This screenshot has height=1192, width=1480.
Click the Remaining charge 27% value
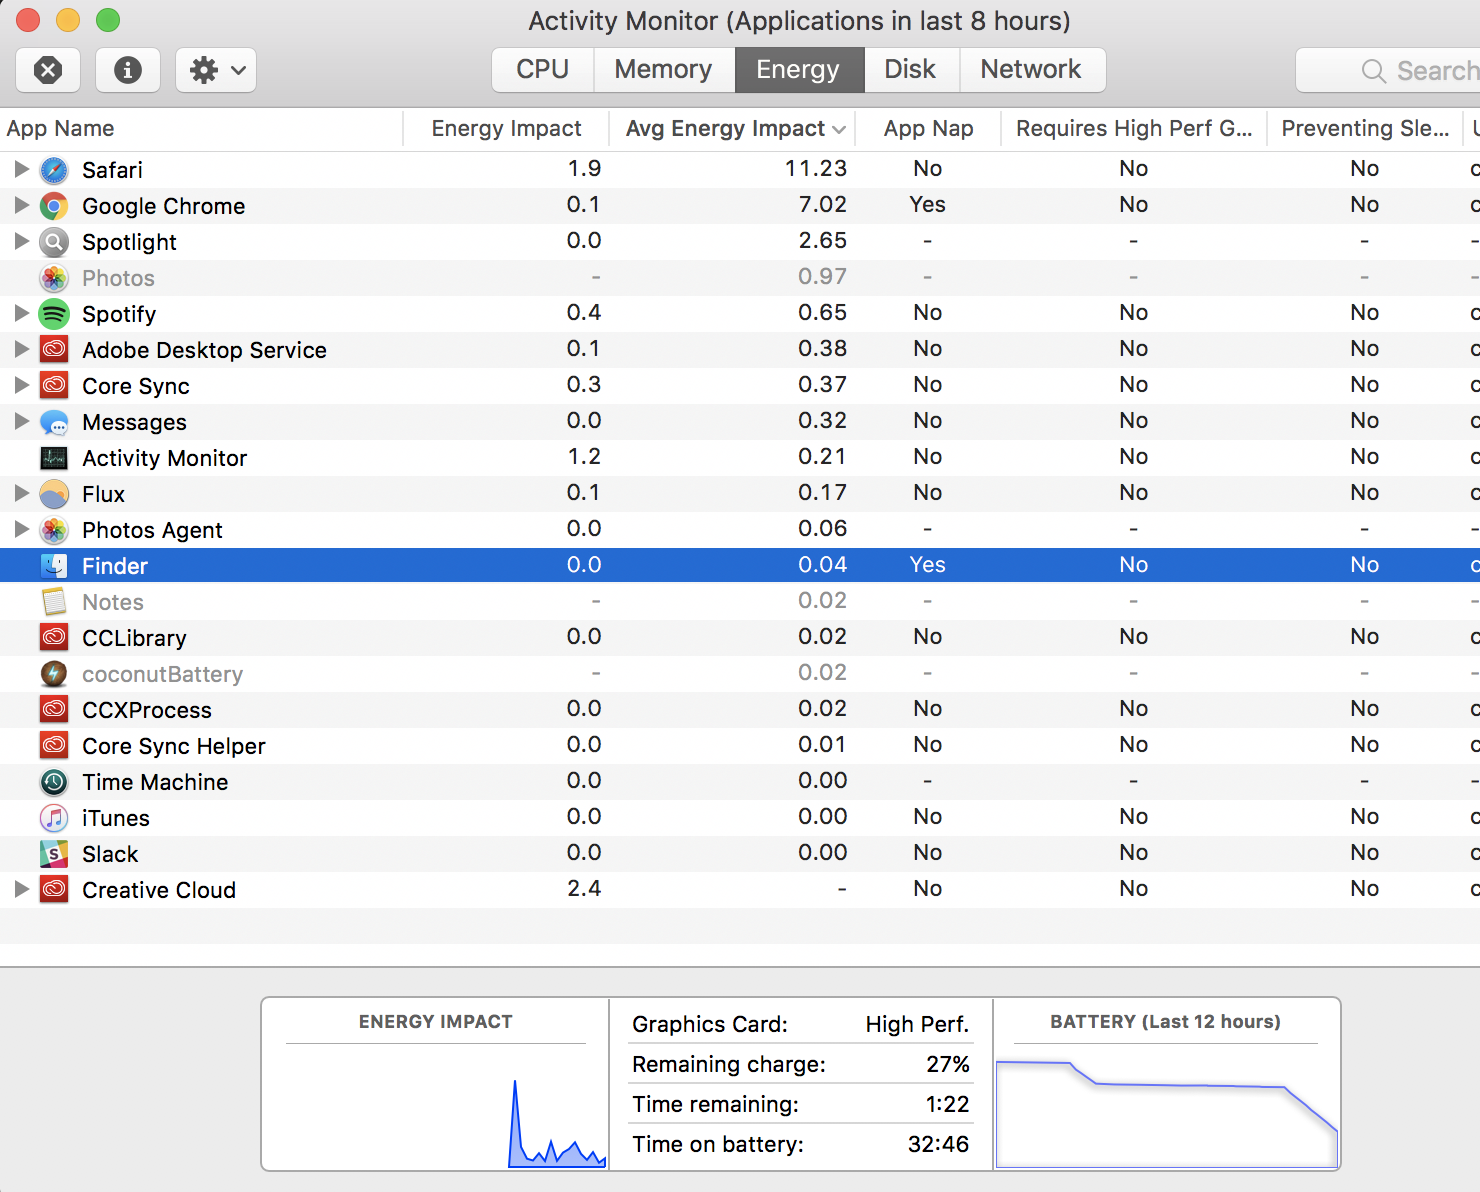click(948, 1064)
